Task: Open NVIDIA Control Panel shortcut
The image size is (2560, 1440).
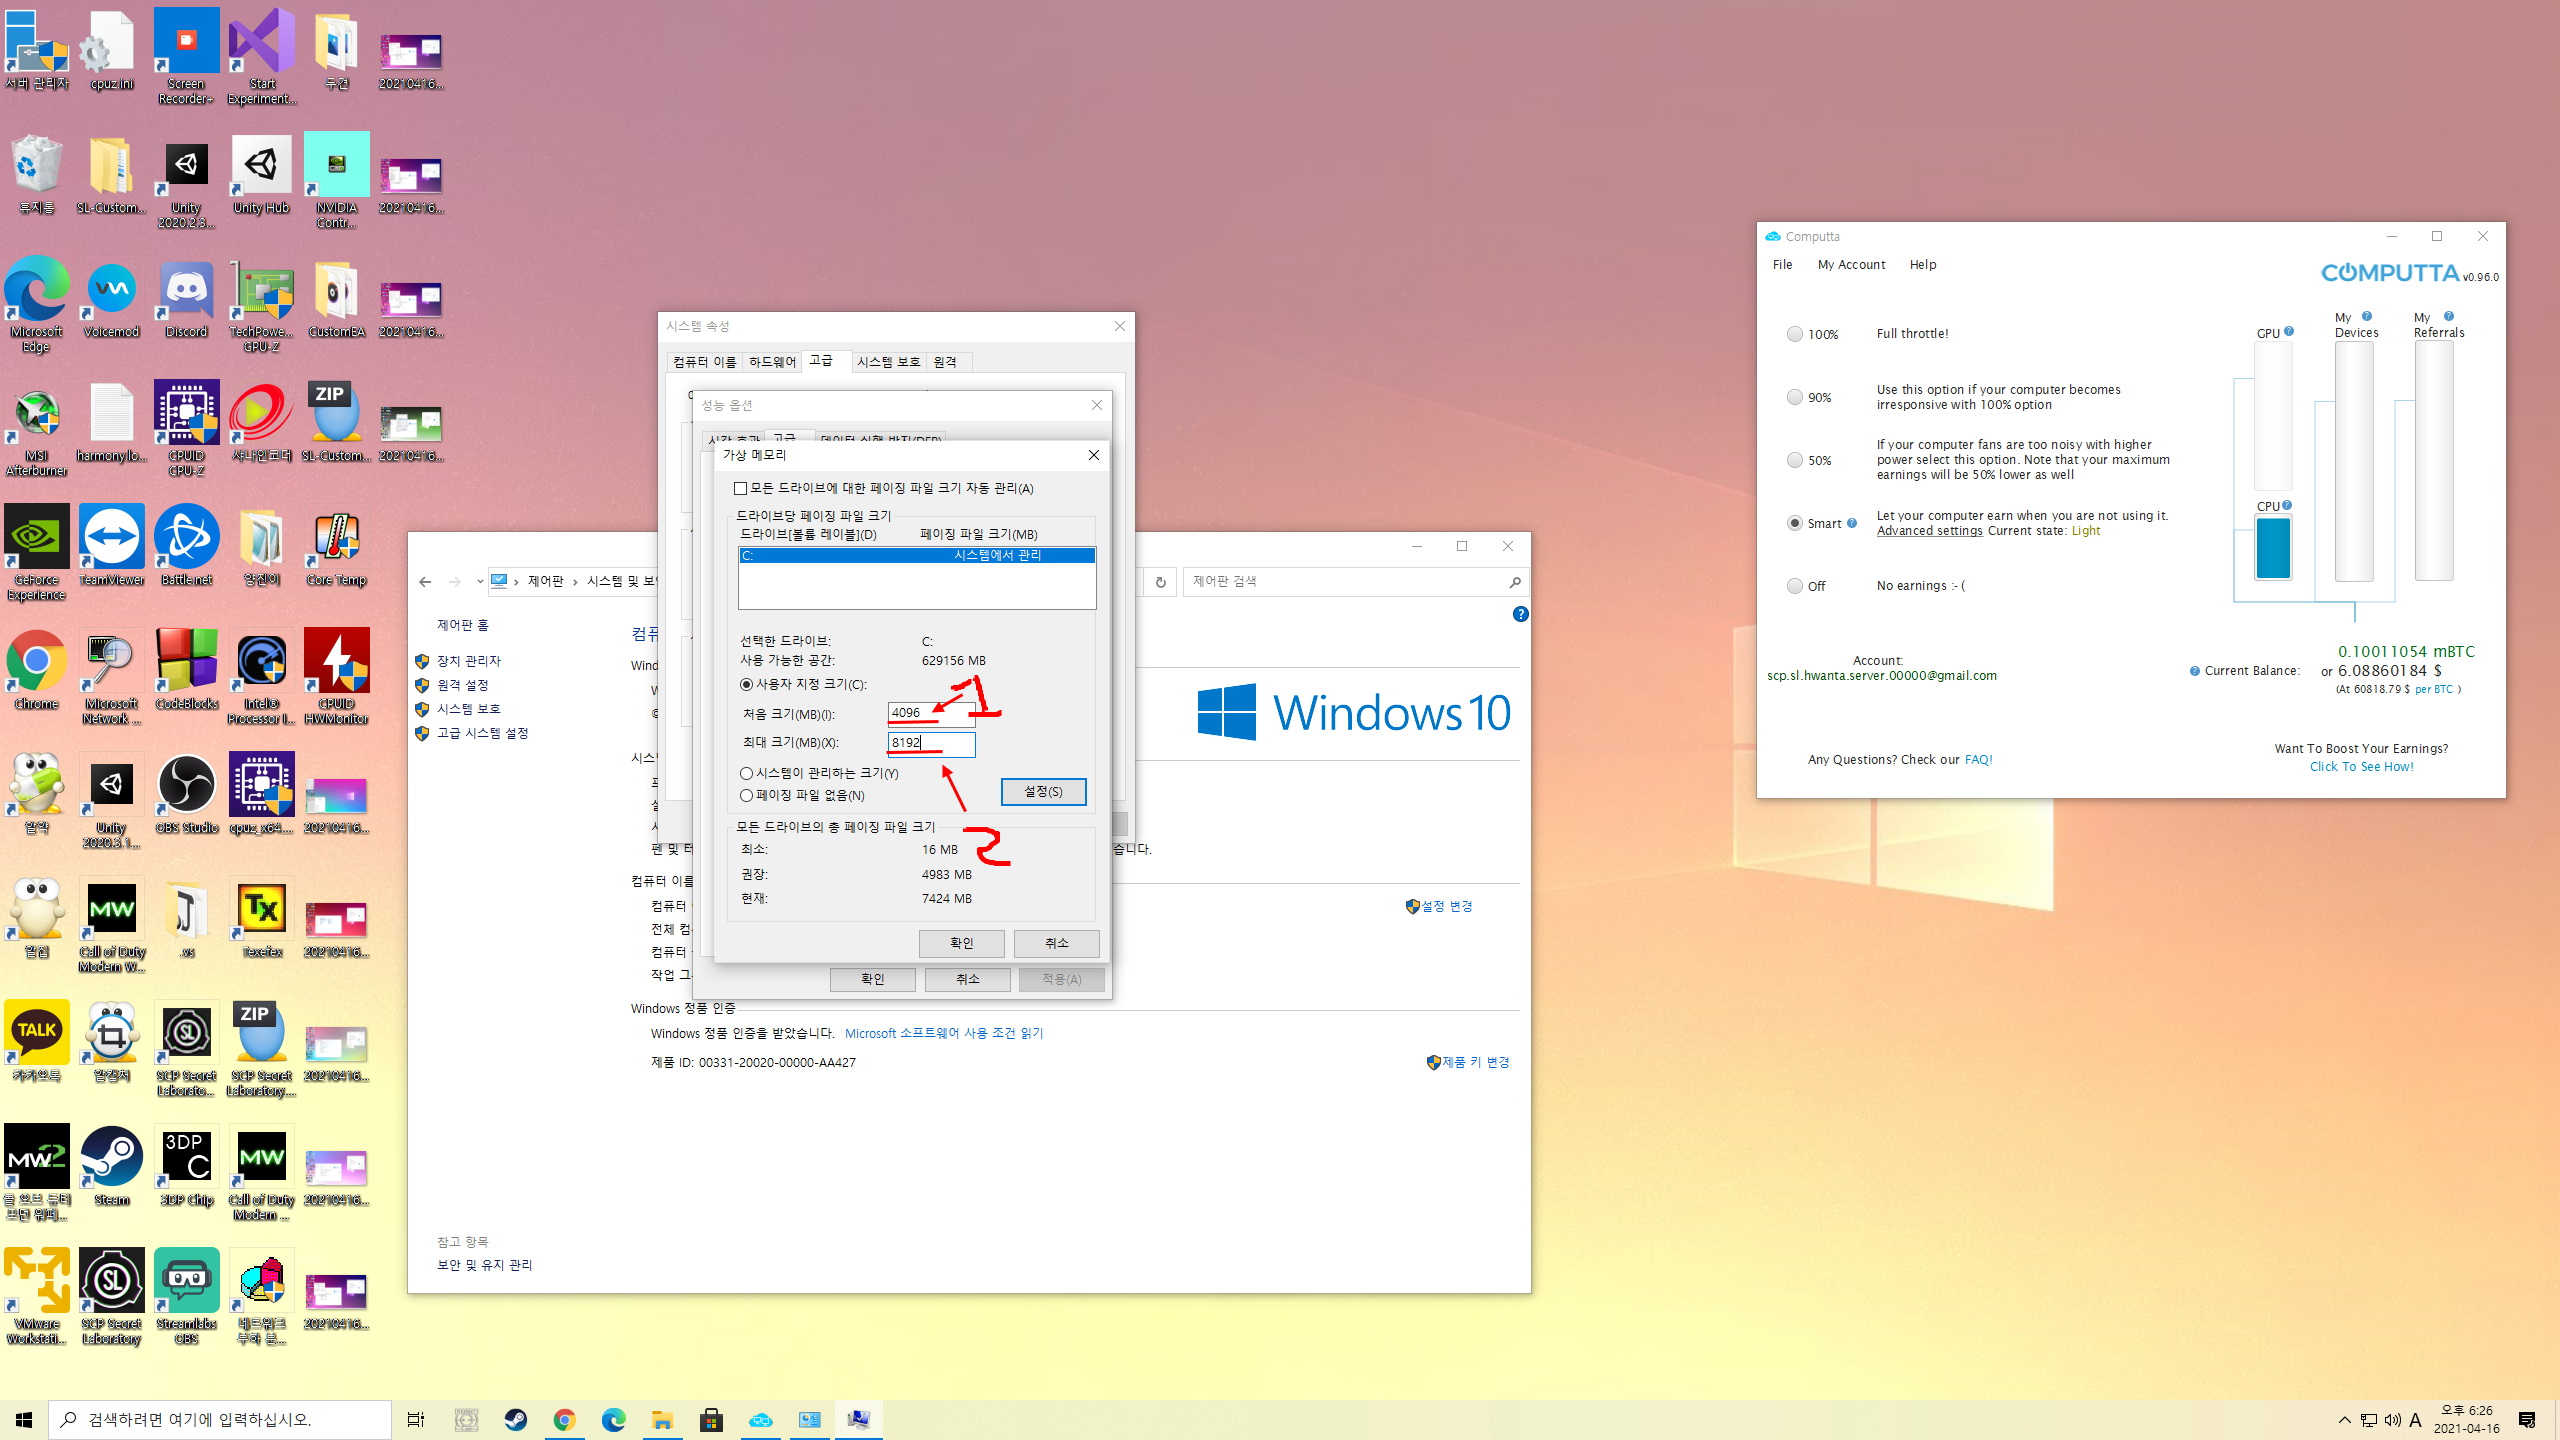Action: click(336, 180)
